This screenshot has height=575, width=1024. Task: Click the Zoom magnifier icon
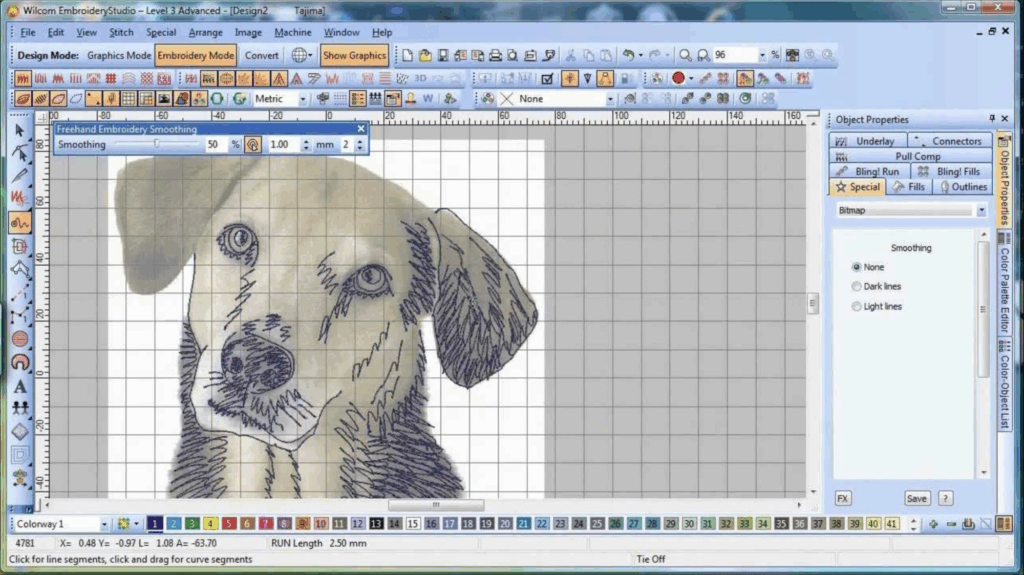click(x=685, y=56)
